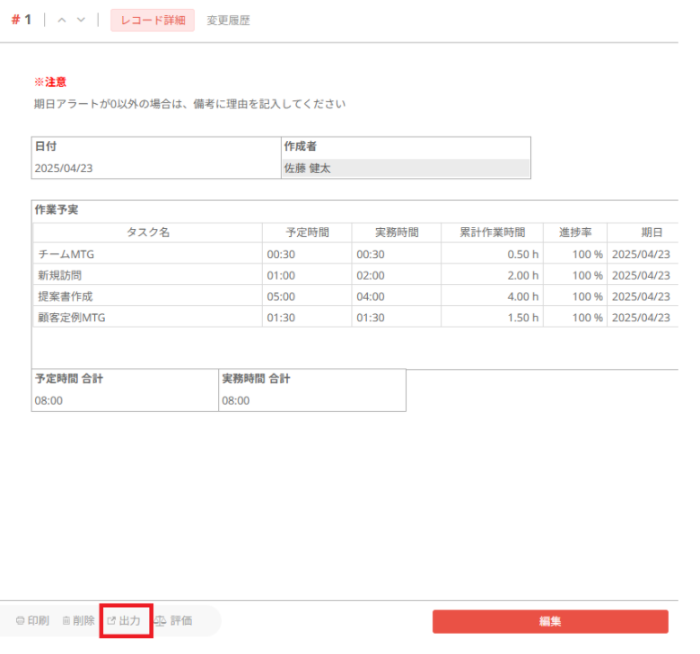Screen dimensions: 700x654
Task: Click the 進捗率 column header
Action: pos(575,232)
